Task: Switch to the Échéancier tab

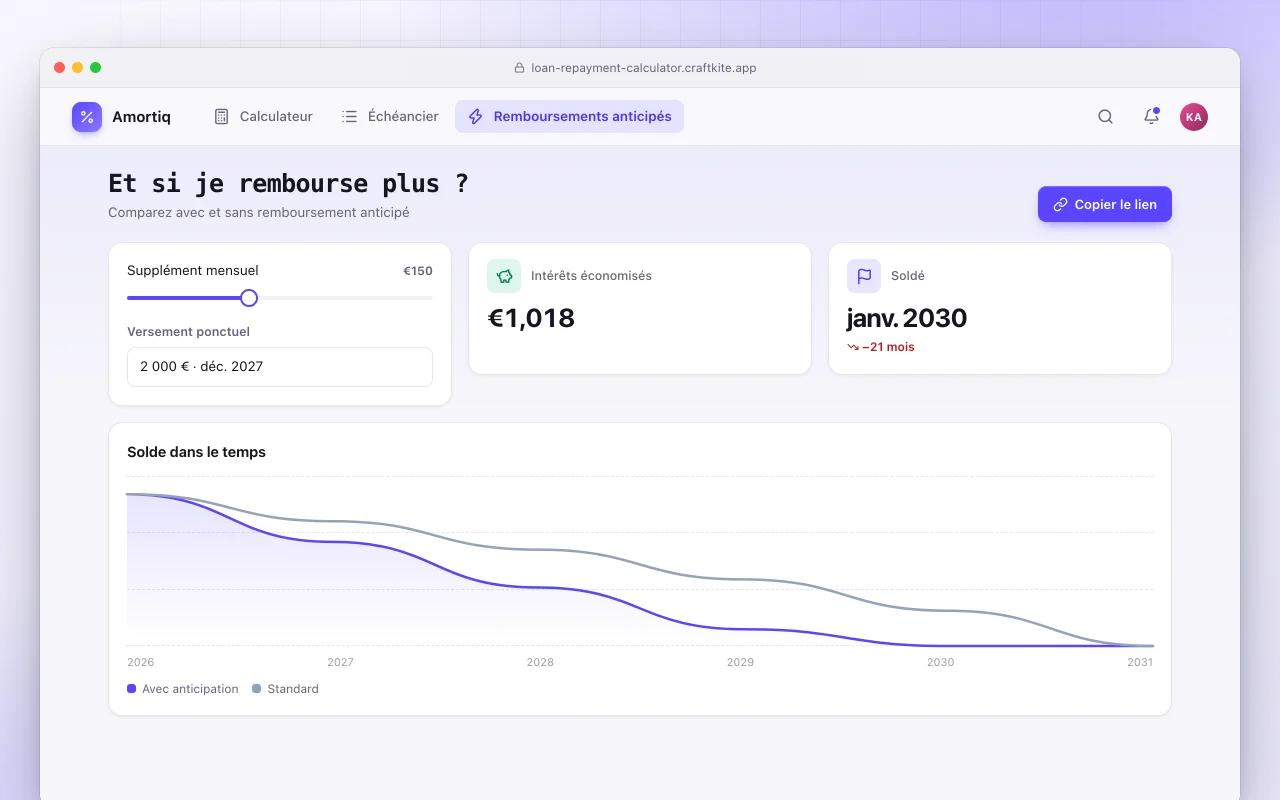Action: [390, 117]
